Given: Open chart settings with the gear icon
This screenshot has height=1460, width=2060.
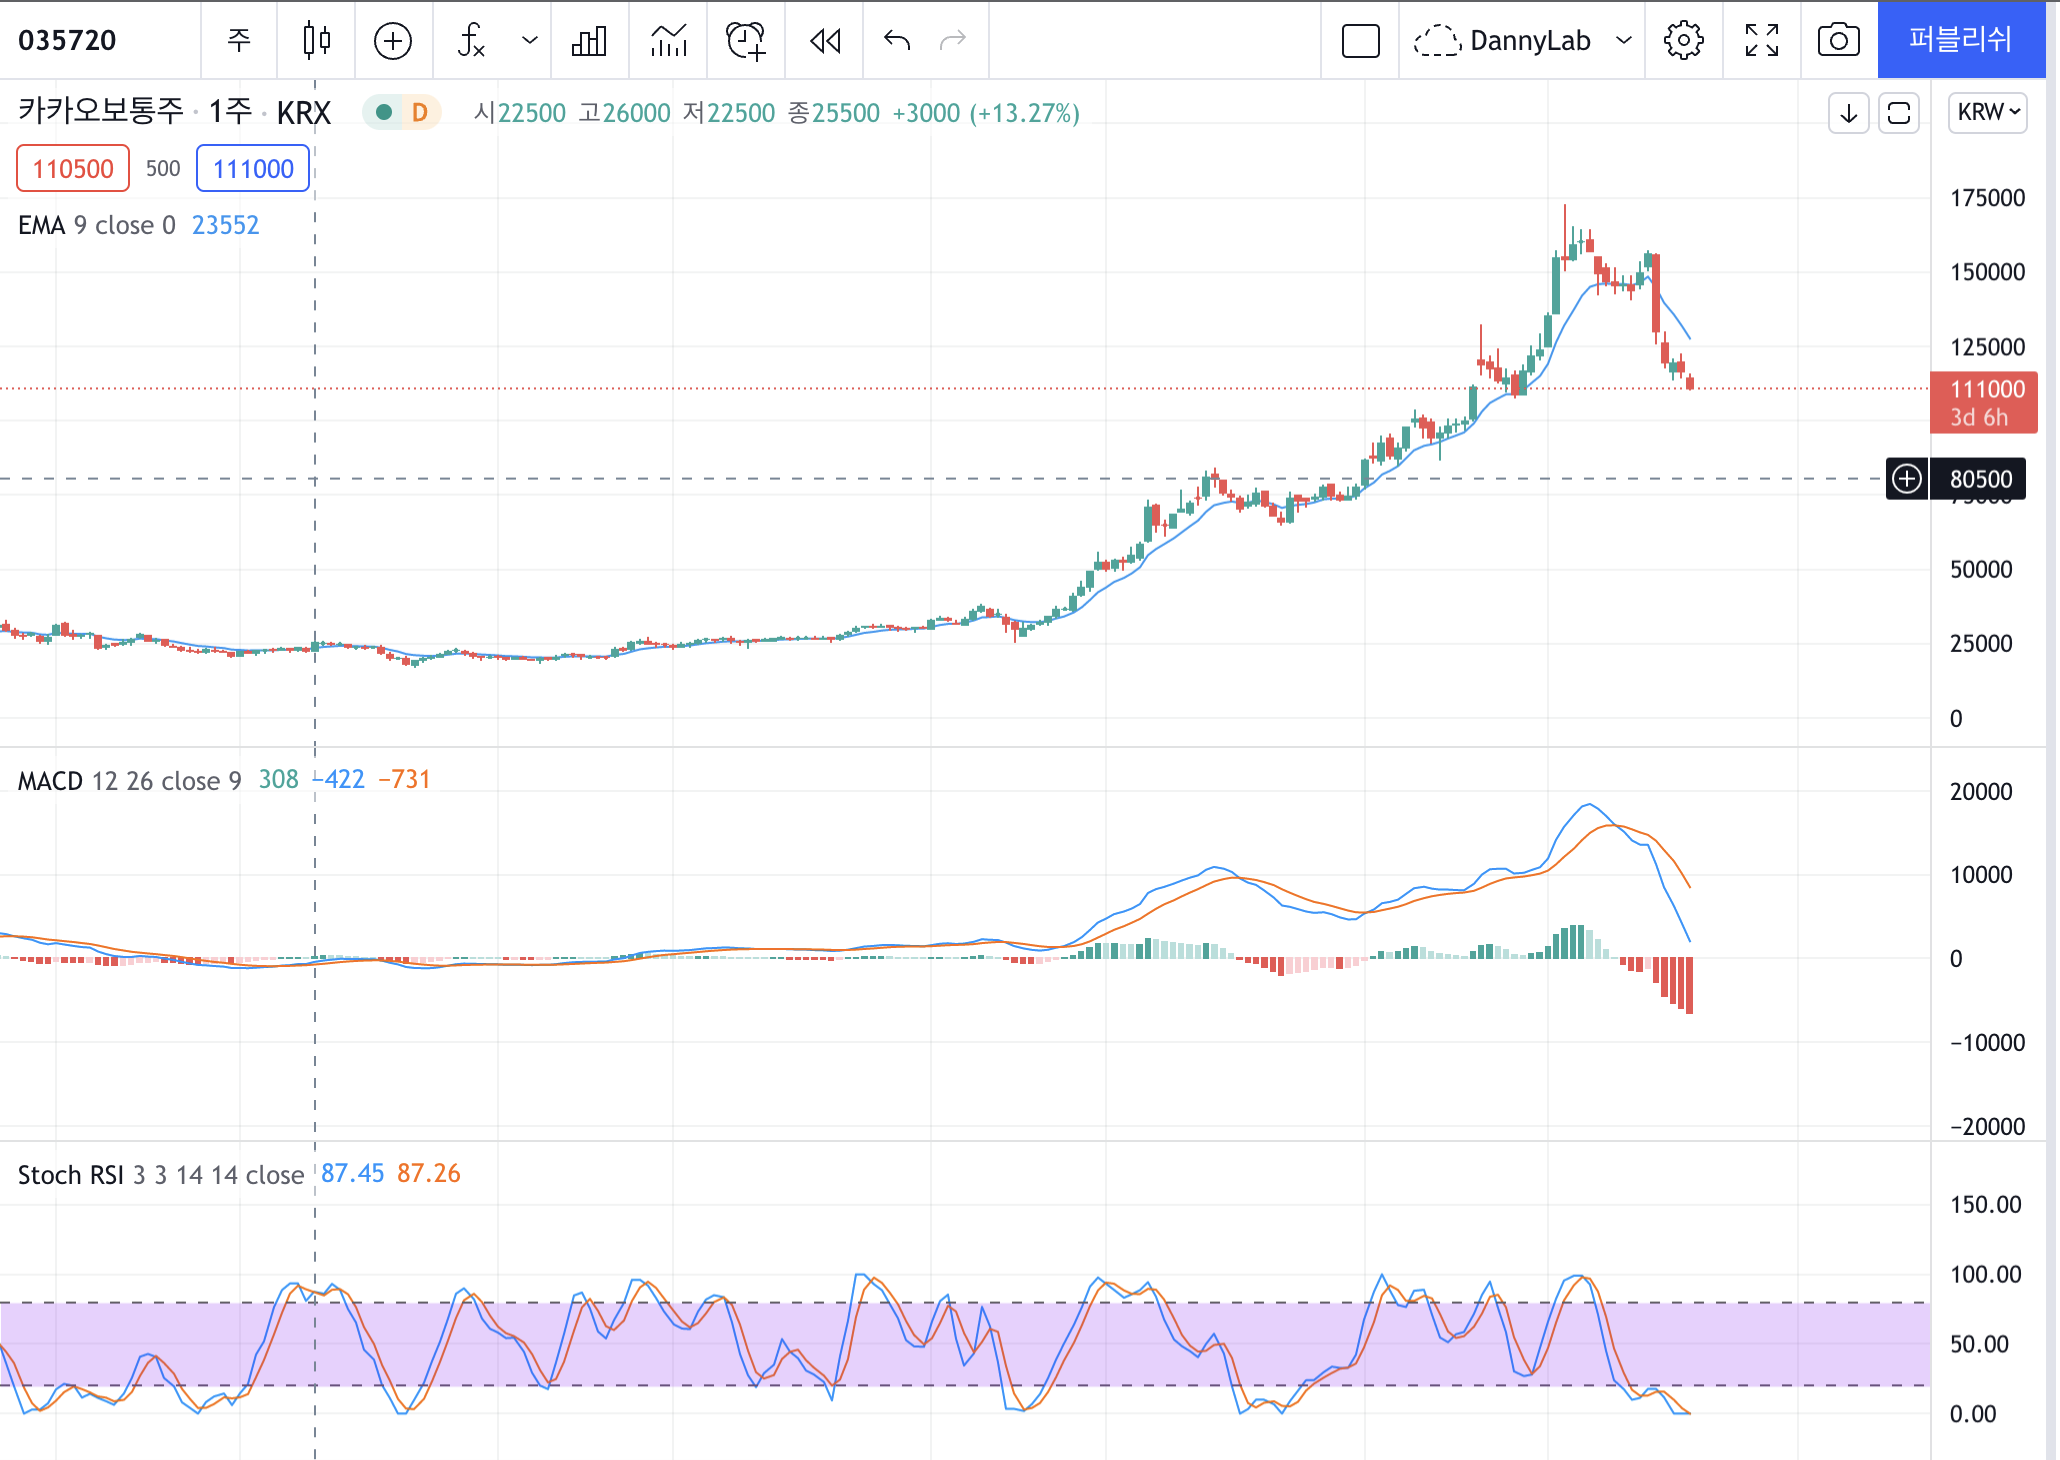Looking at the screenshot, I should click(x=1683, y=40).
